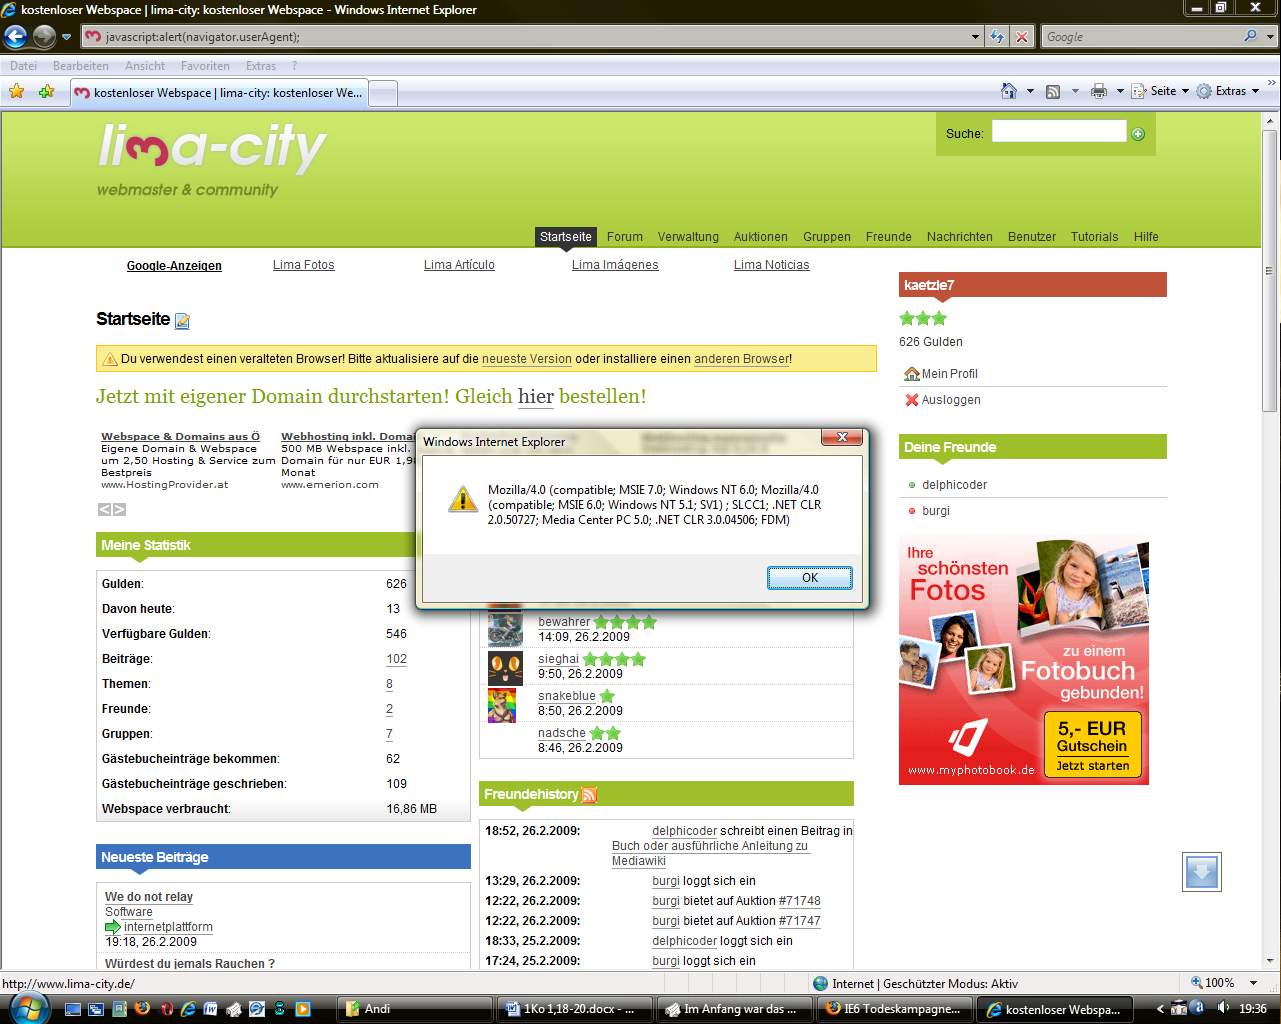
Task: Click the myphotobook Fotobuch advertisement
Action: [1023, 661]
